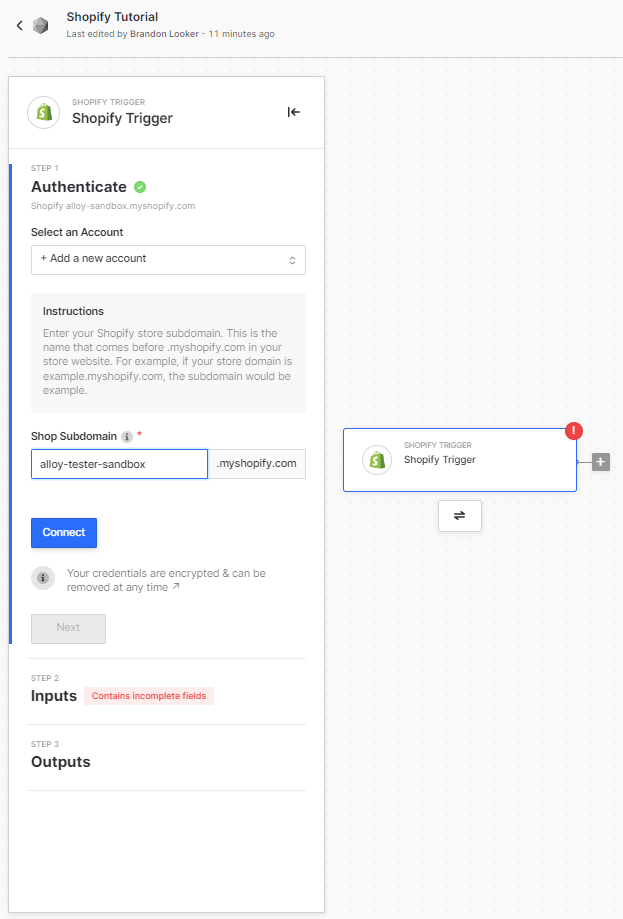Add a new block with the plus icon
623x919 pixels.
(600, 461)
